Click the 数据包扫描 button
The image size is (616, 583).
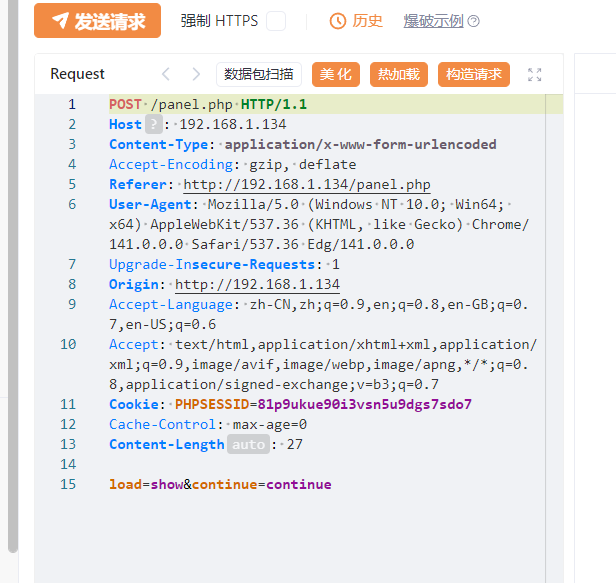click(x=259, y=74)
